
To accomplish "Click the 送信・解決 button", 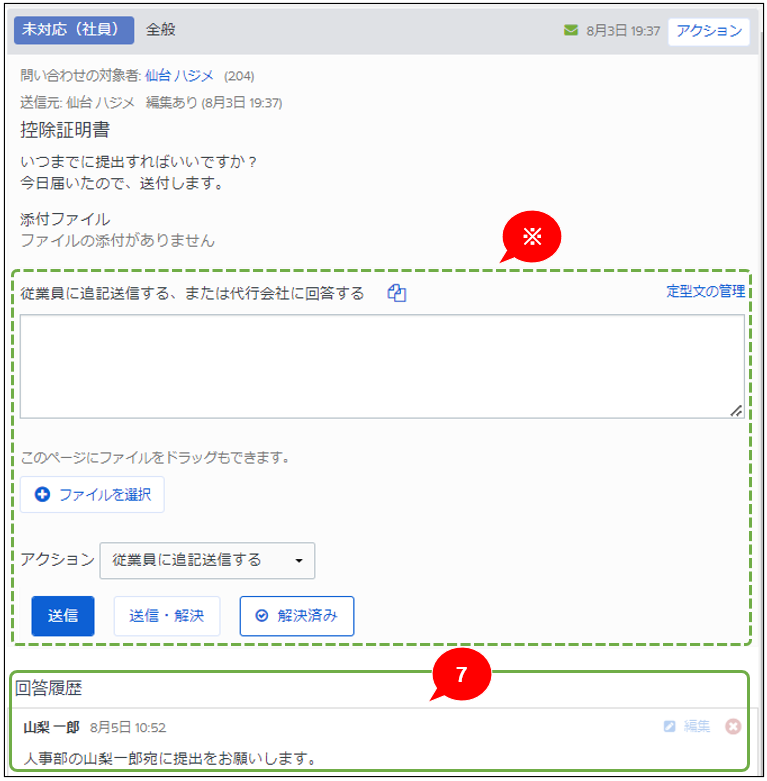I will pos(167,616).
